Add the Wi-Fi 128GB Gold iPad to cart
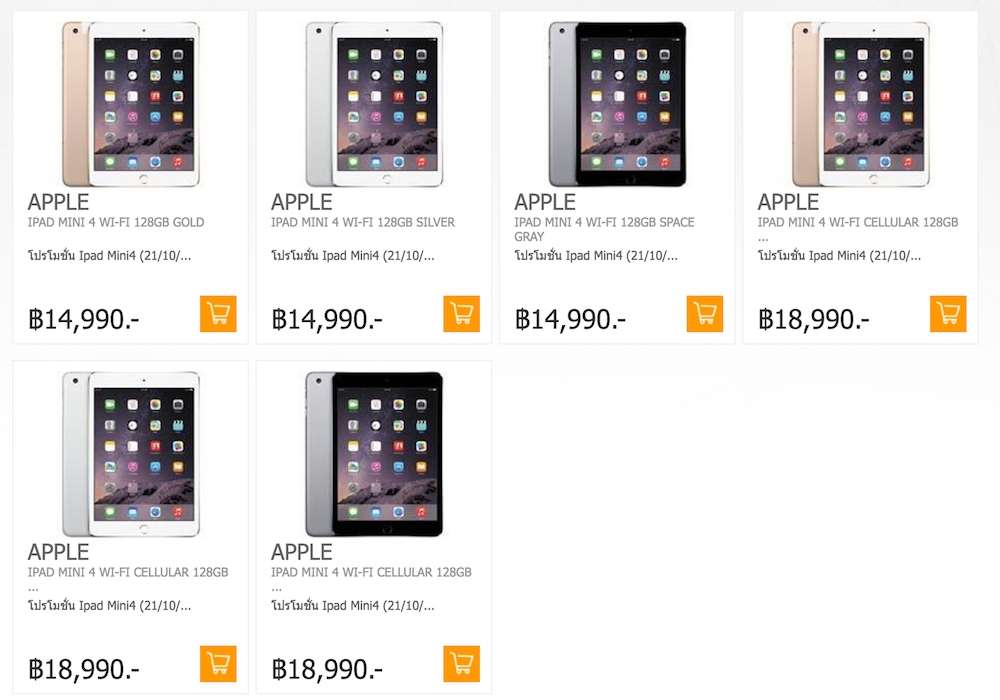This screenshot has width=1000, height=700. tap(218, 314)
